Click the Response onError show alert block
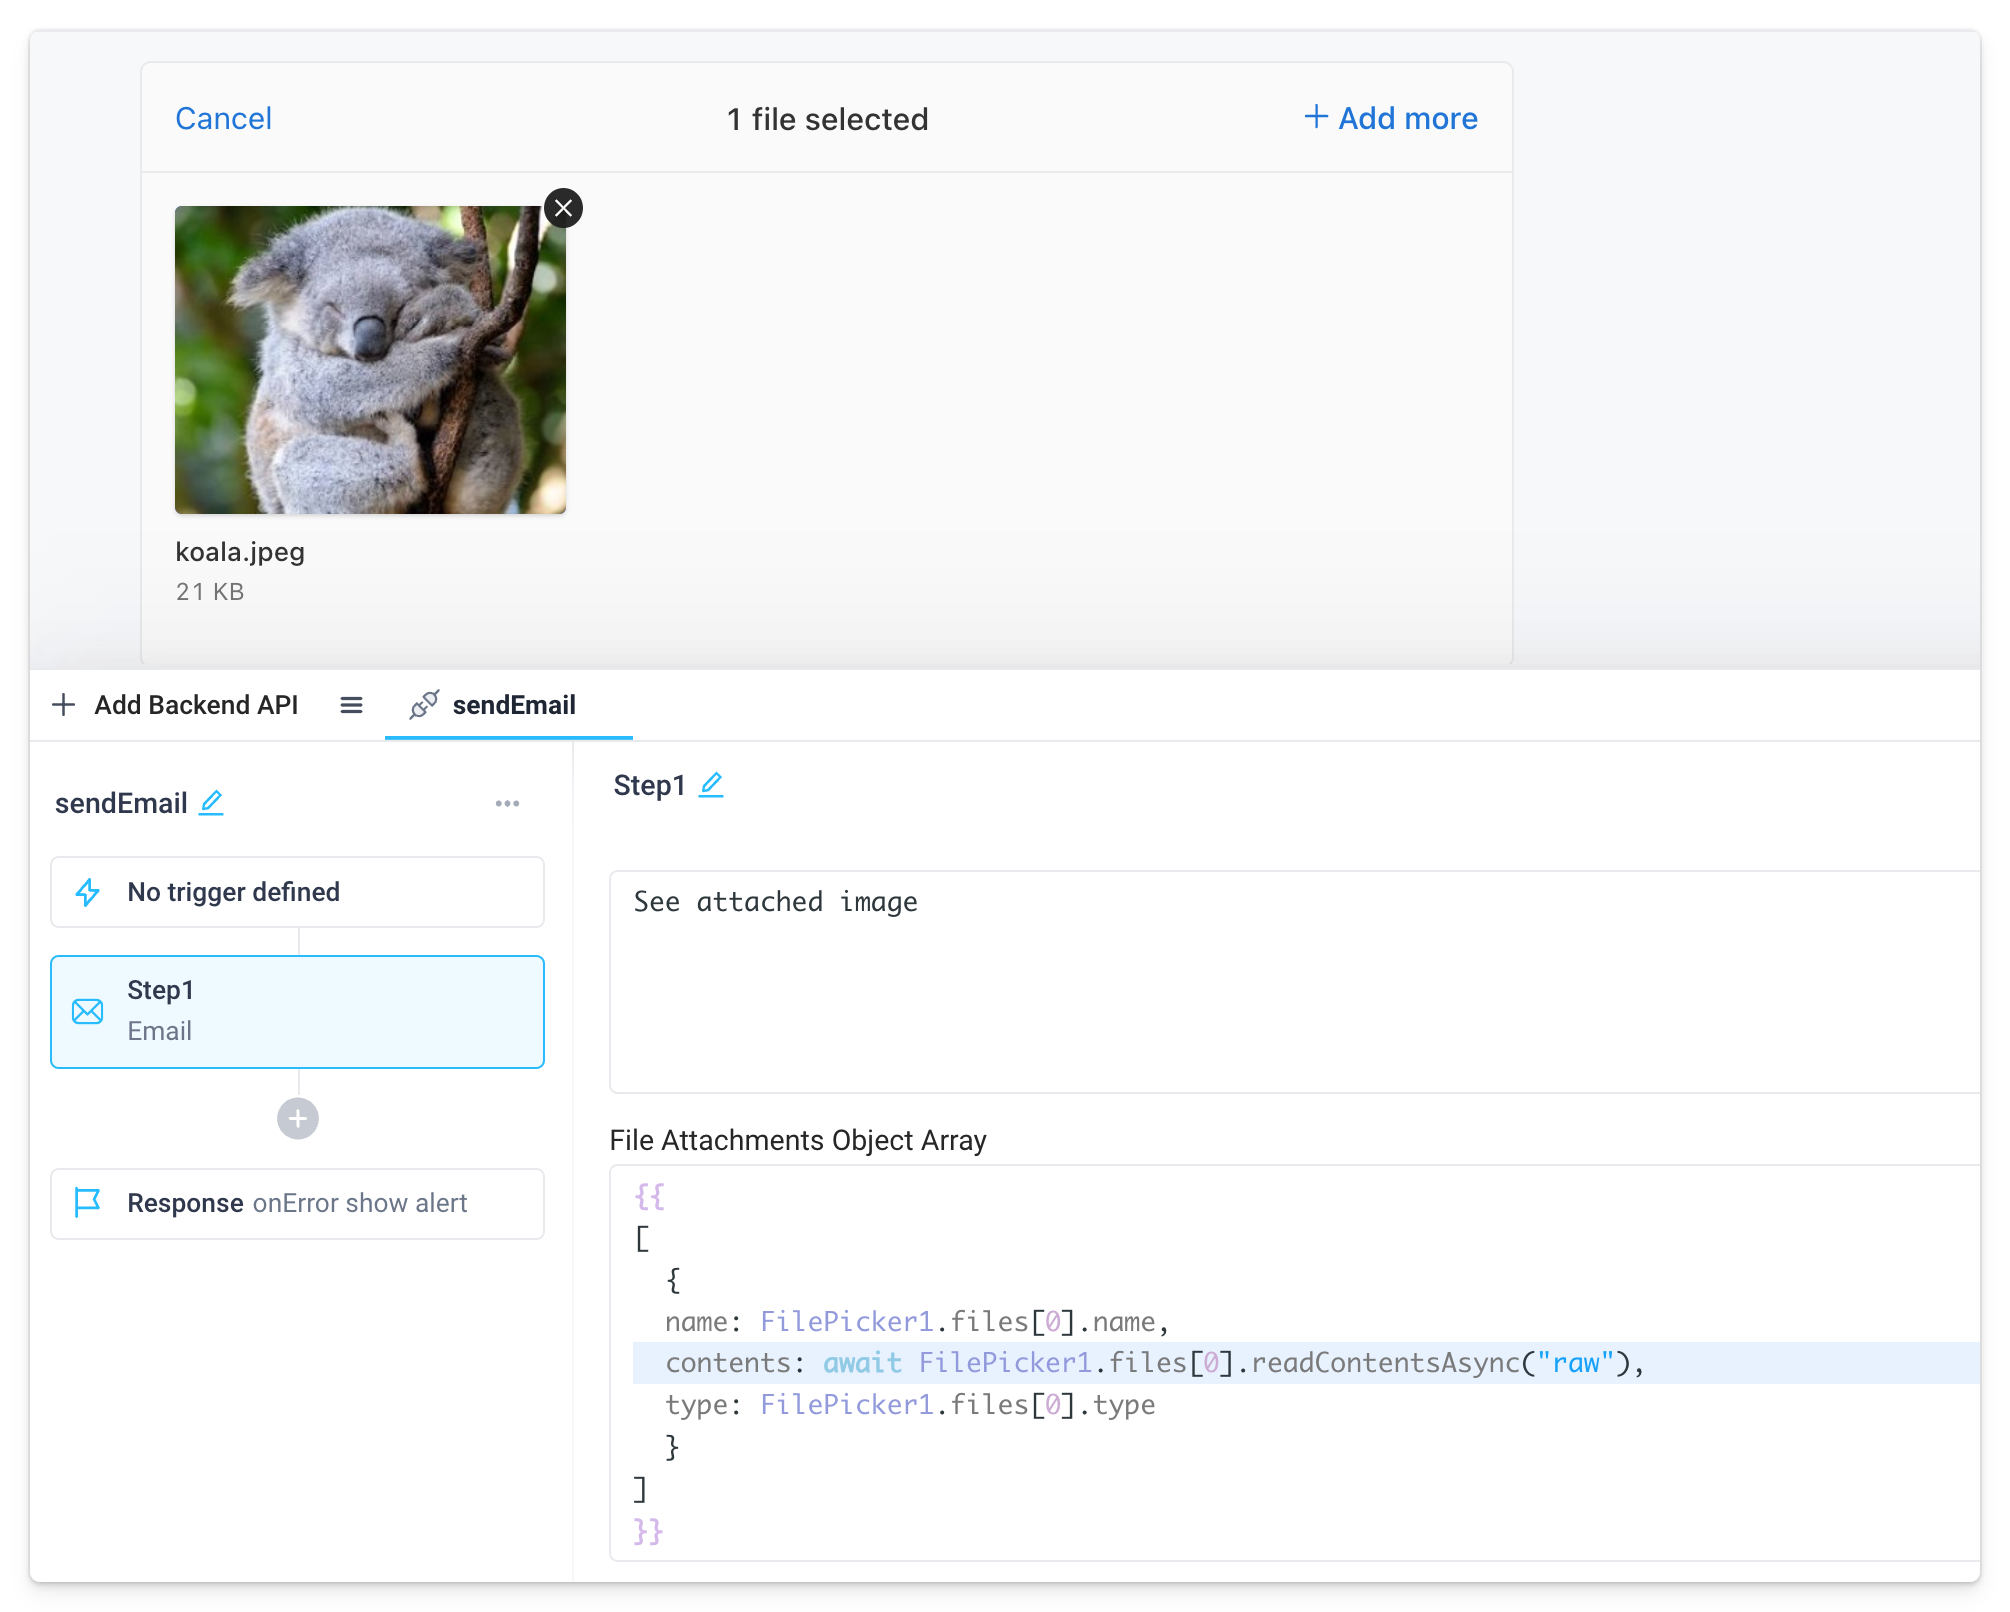The width and height of the screenshot is (2010, 1612). (x=297, y=1203)
